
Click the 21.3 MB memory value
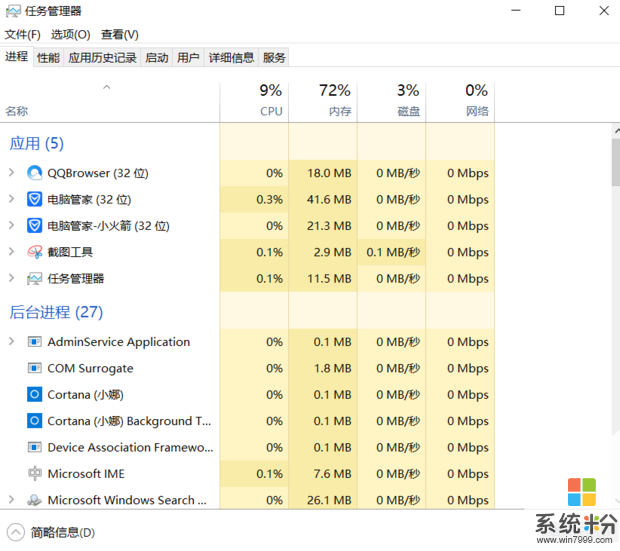pyautogui.click(x=329, y=226)
